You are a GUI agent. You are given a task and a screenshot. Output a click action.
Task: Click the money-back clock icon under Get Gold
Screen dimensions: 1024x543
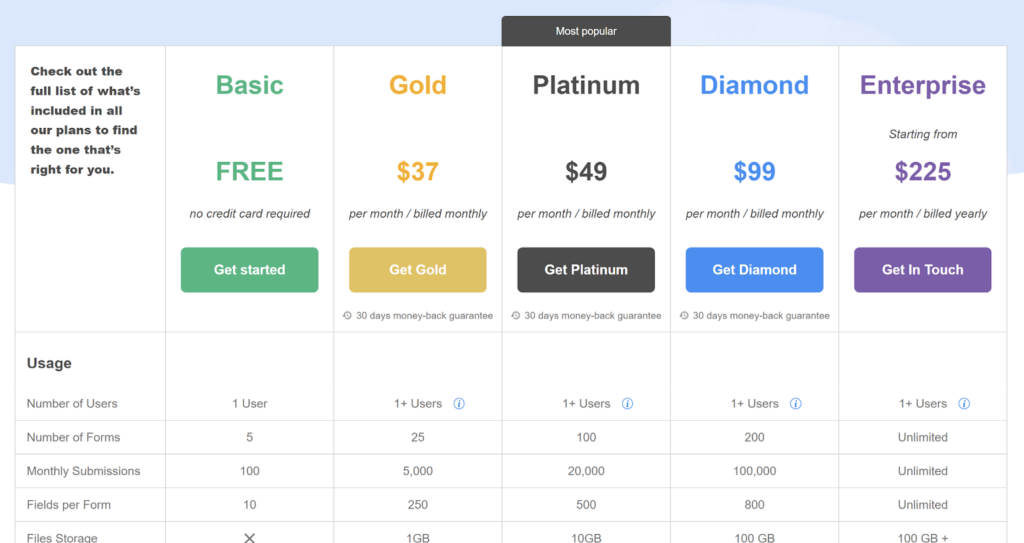tap(347, 316)
